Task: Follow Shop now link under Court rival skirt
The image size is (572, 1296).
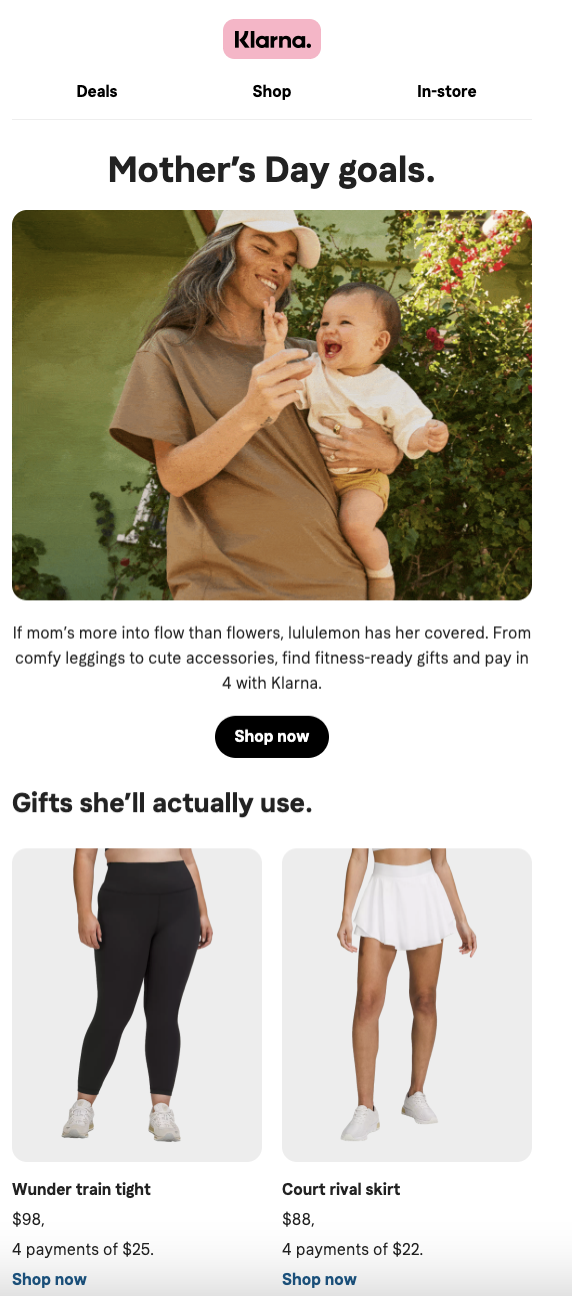Action: point(319,1279)
